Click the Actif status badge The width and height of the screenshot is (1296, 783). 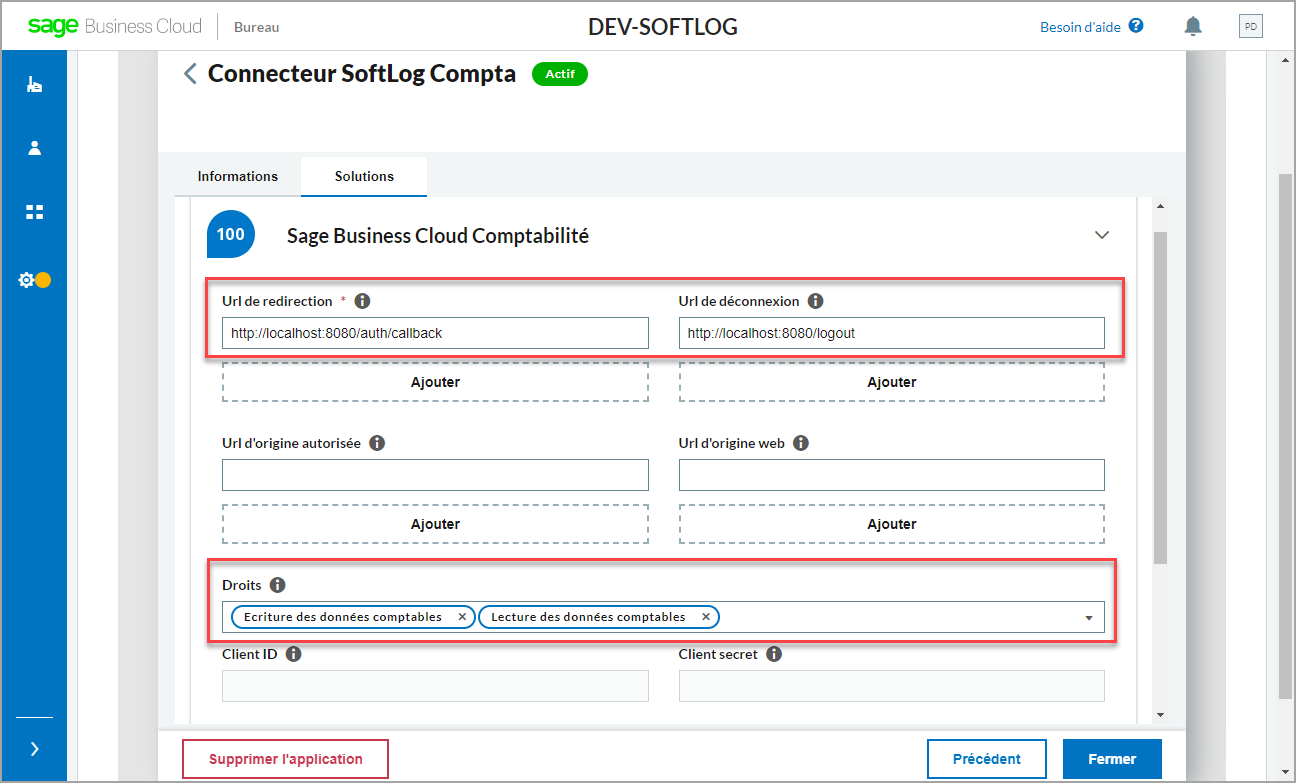pyautogui.click(x=560, y=74)
